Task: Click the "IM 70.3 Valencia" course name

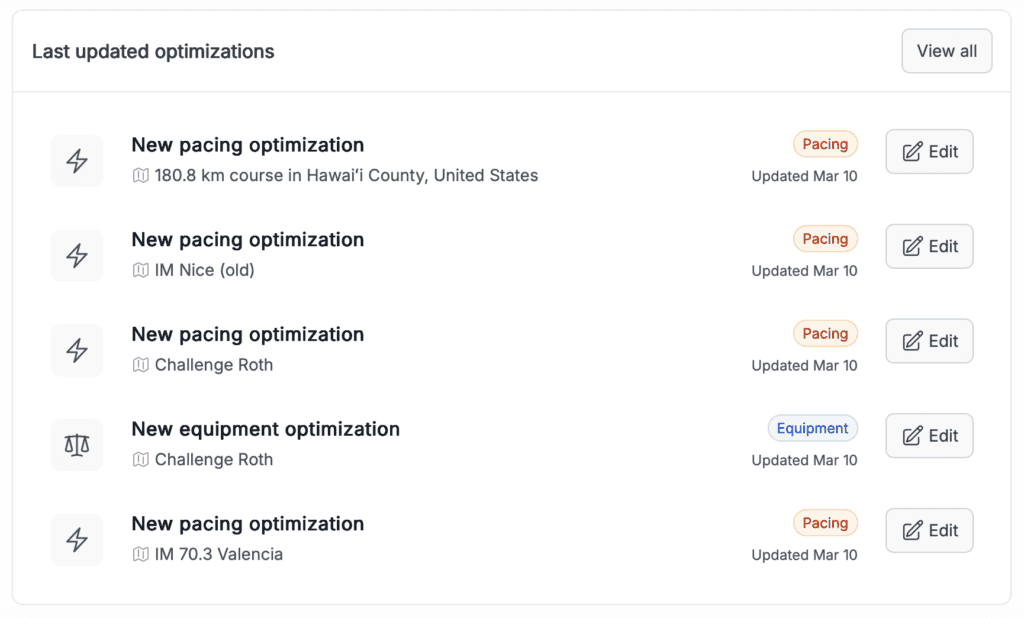Action: click(x=219, y=555)
